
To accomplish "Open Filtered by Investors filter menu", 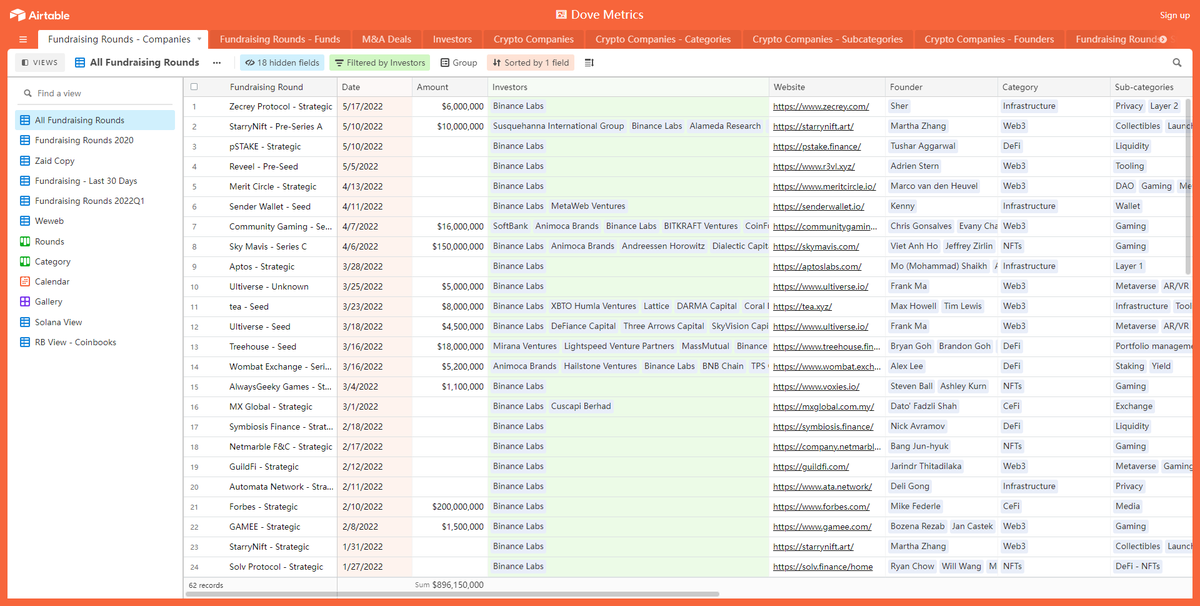I will tap(380, 62).
